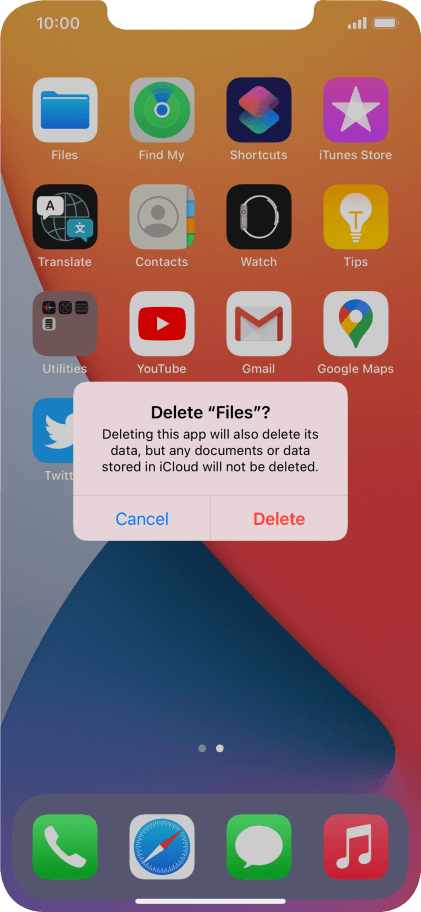421x912 pixels.
Task: Open the Utilities folder
Action: (x=65, y=324)
